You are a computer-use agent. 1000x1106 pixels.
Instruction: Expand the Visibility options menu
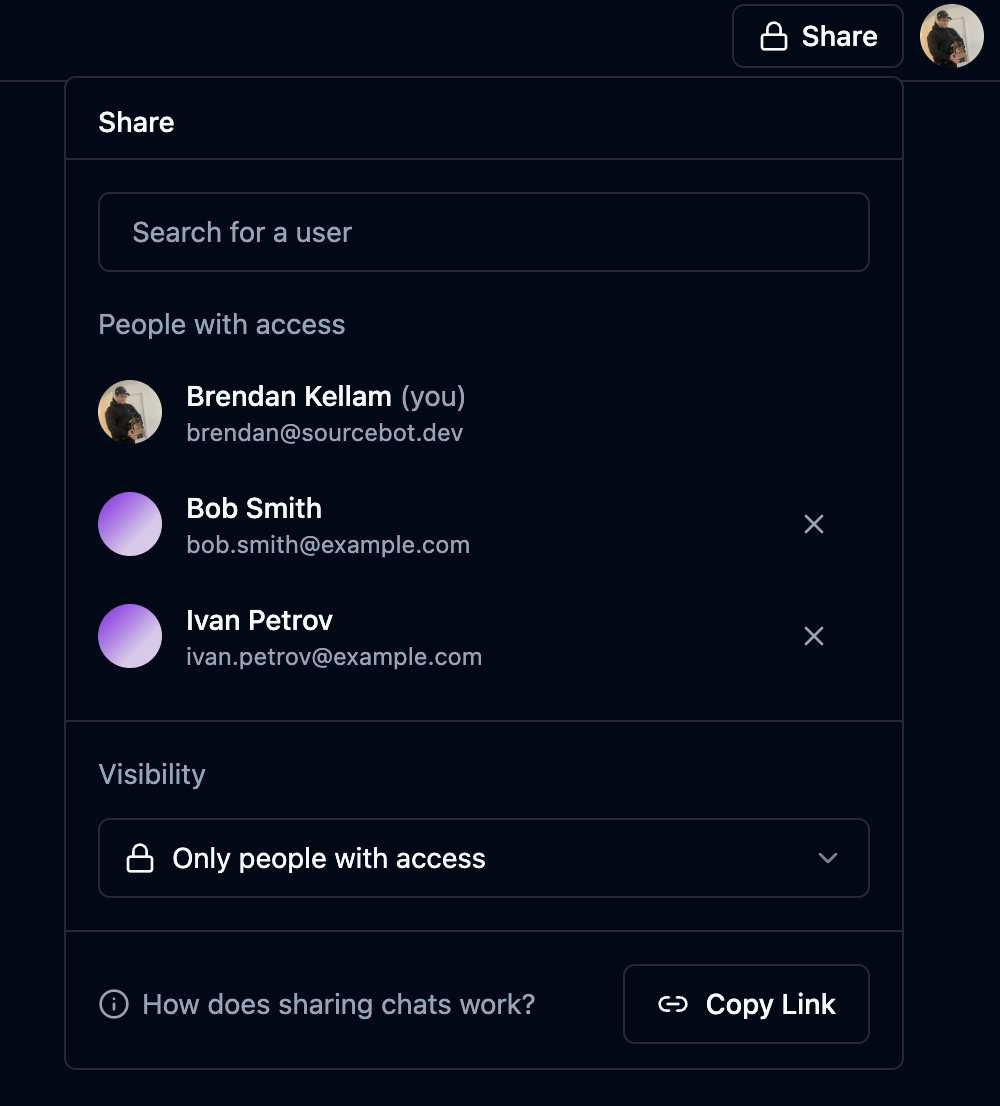coord(483,858)
